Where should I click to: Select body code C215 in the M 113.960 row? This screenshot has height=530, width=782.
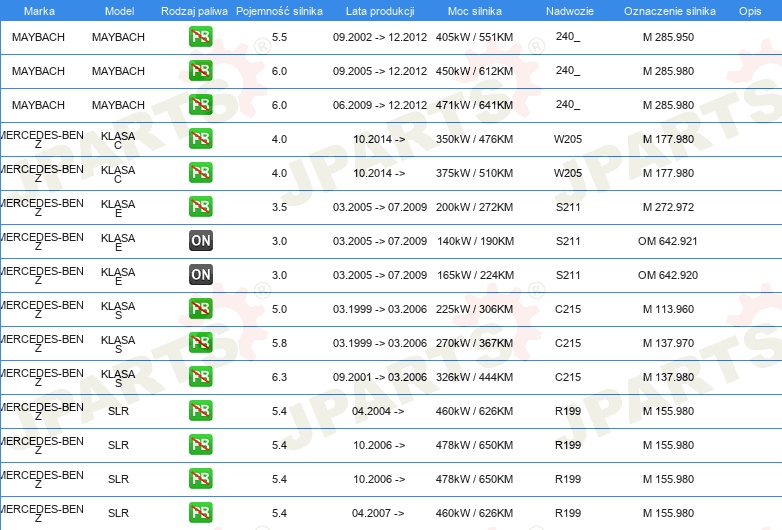click(x=568, y=309)
